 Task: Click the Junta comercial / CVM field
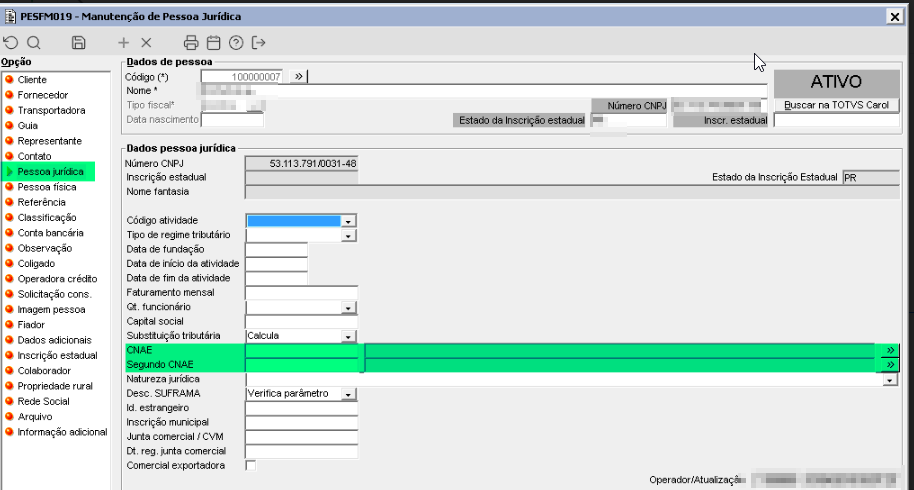pyautogui.click(x=301, y=437)
